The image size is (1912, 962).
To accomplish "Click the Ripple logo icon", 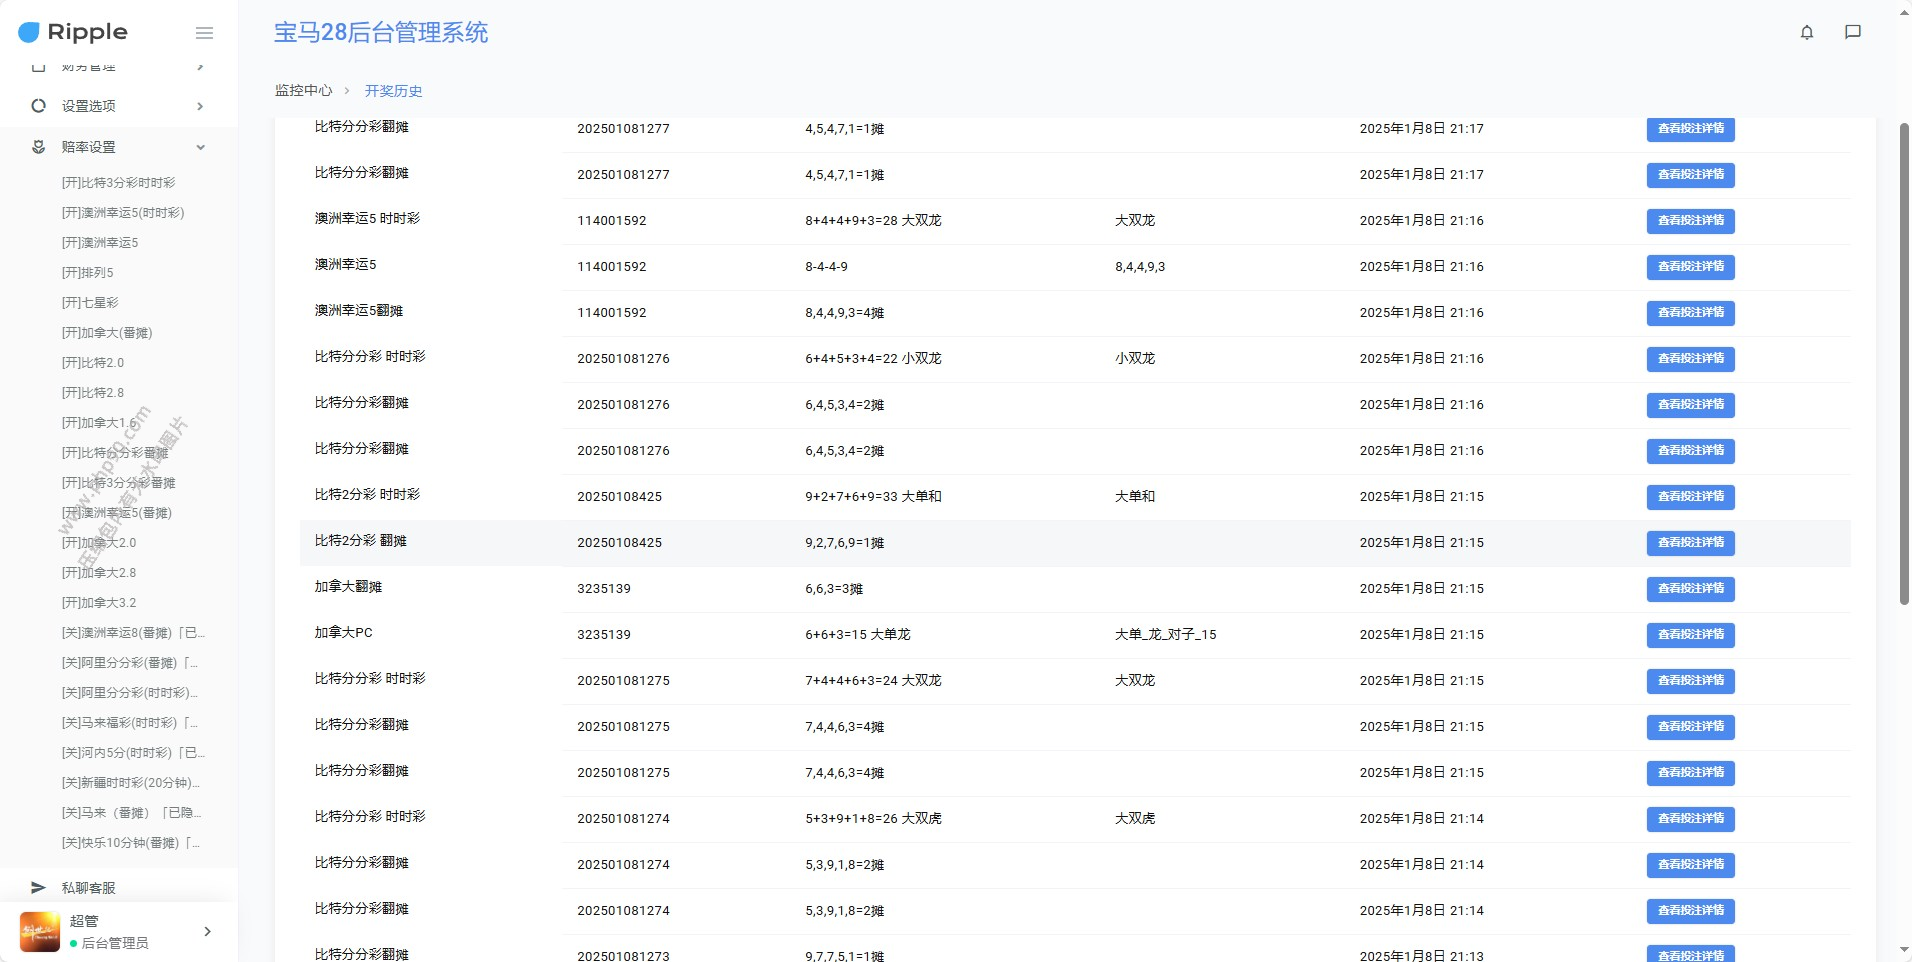I will (x=29, y=32).
